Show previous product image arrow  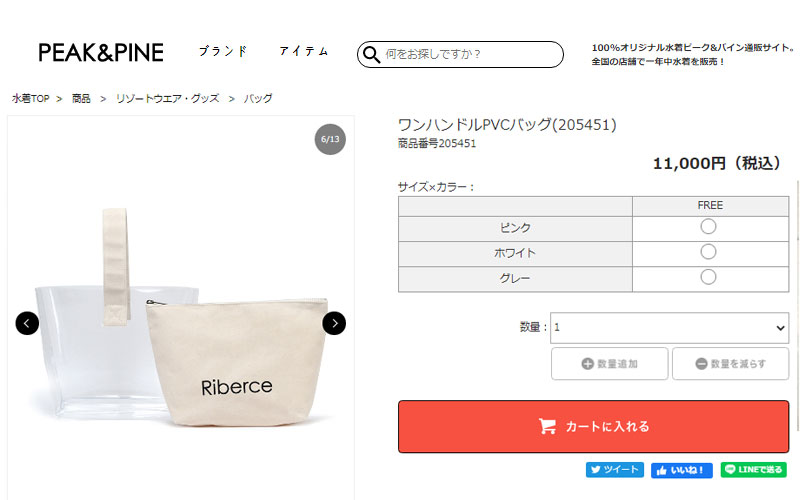tap(27, 323)
